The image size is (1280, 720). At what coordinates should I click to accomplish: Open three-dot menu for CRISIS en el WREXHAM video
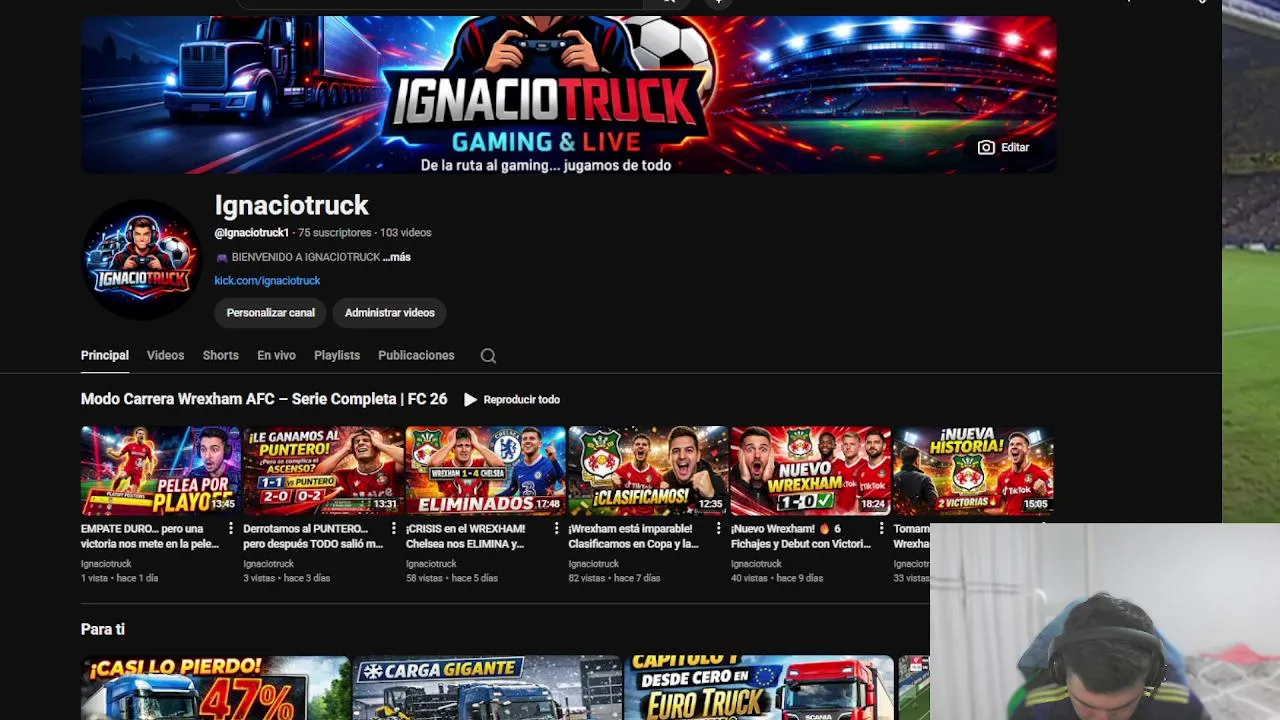[x=556, y=529]
